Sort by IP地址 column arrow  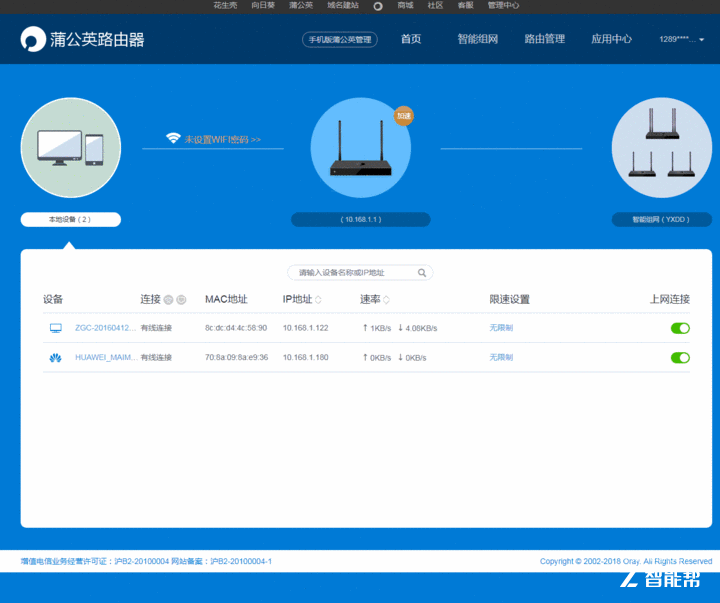[x=318, y=300]
